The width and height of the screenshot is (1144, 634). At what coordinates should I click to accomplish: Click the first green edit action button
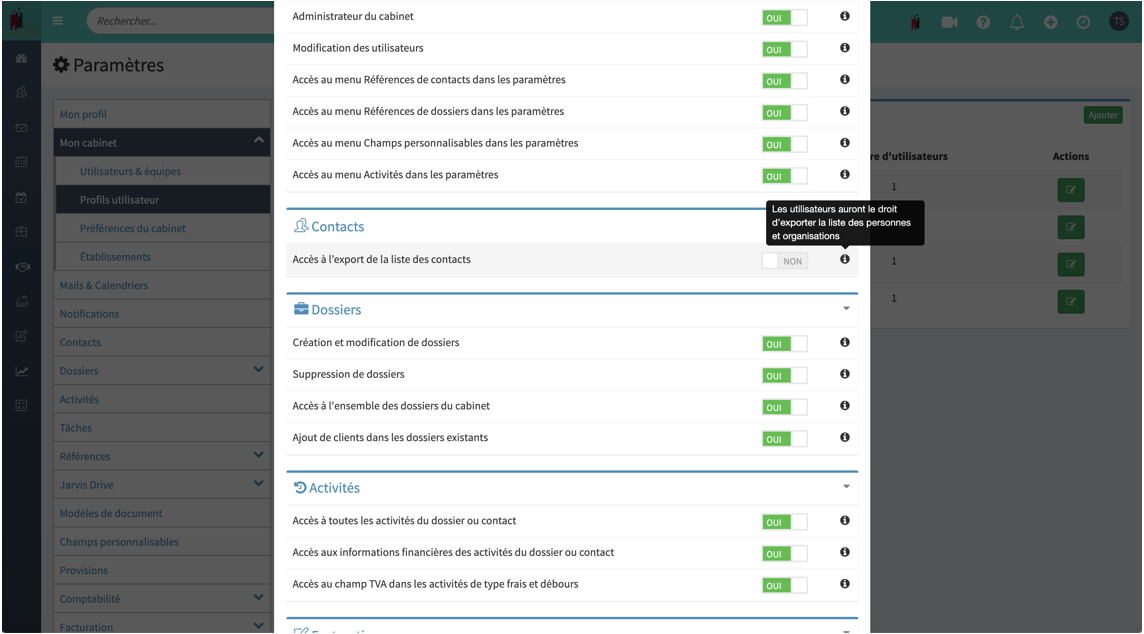point(1070,190)
